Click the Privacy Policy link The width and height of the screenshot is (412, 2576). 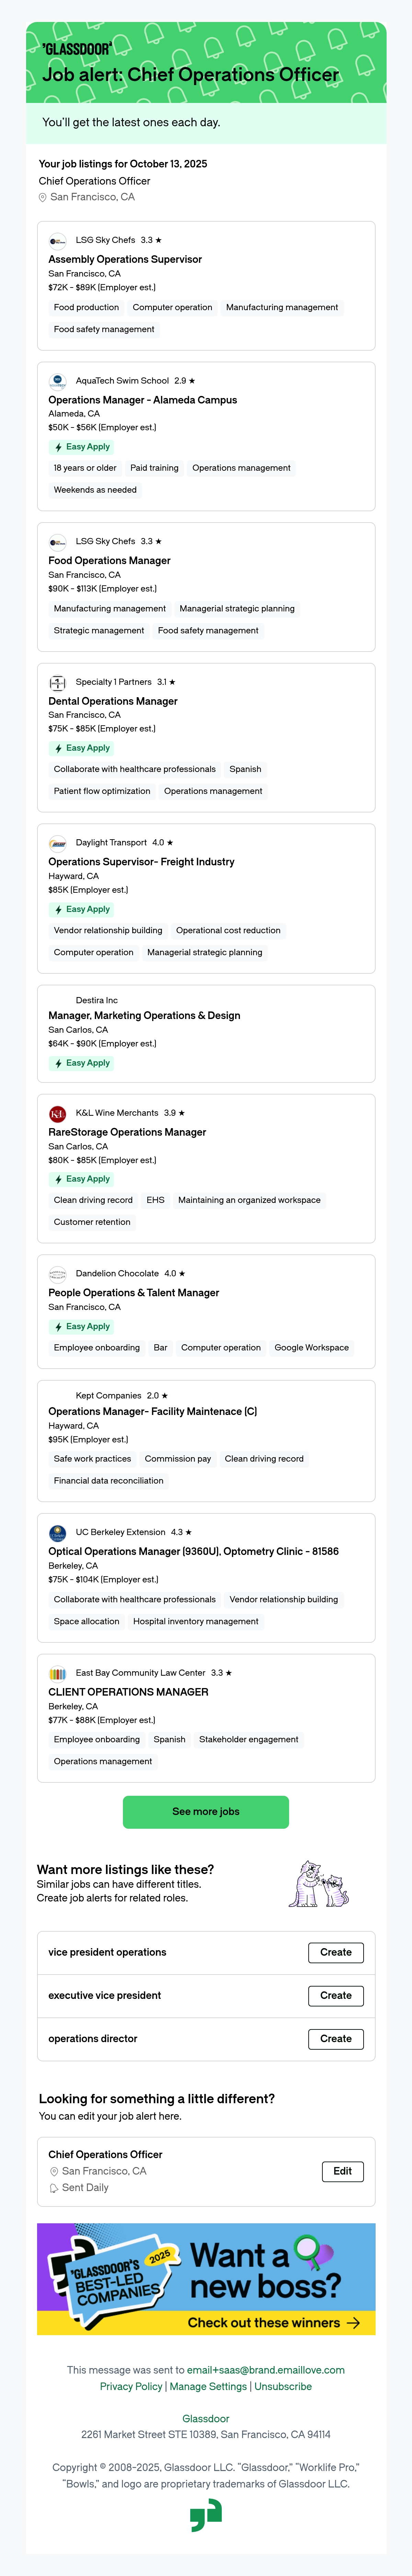coord(131,2386)
